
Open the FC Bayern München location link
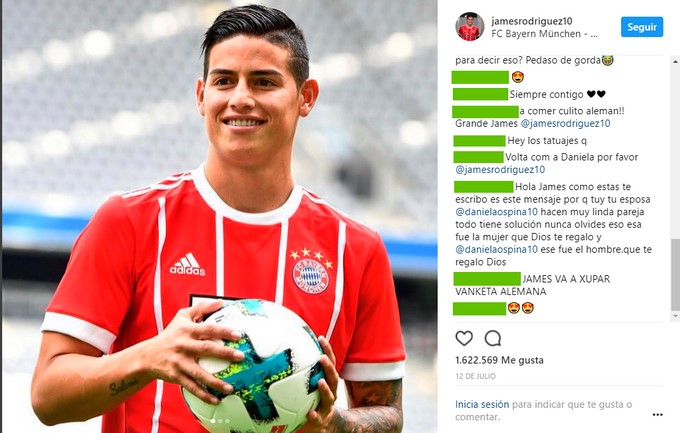[x=544, y=34]
